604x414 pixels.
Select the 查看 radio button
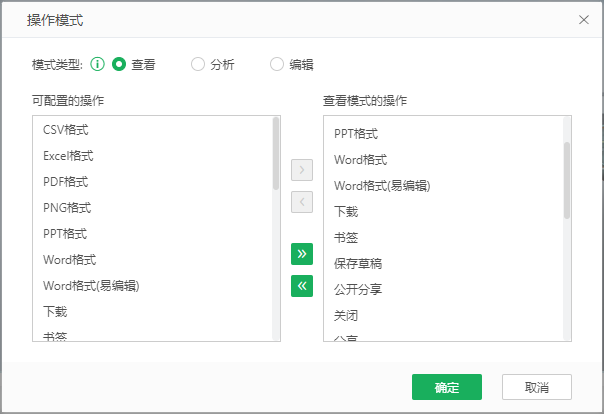coord(119,64)
